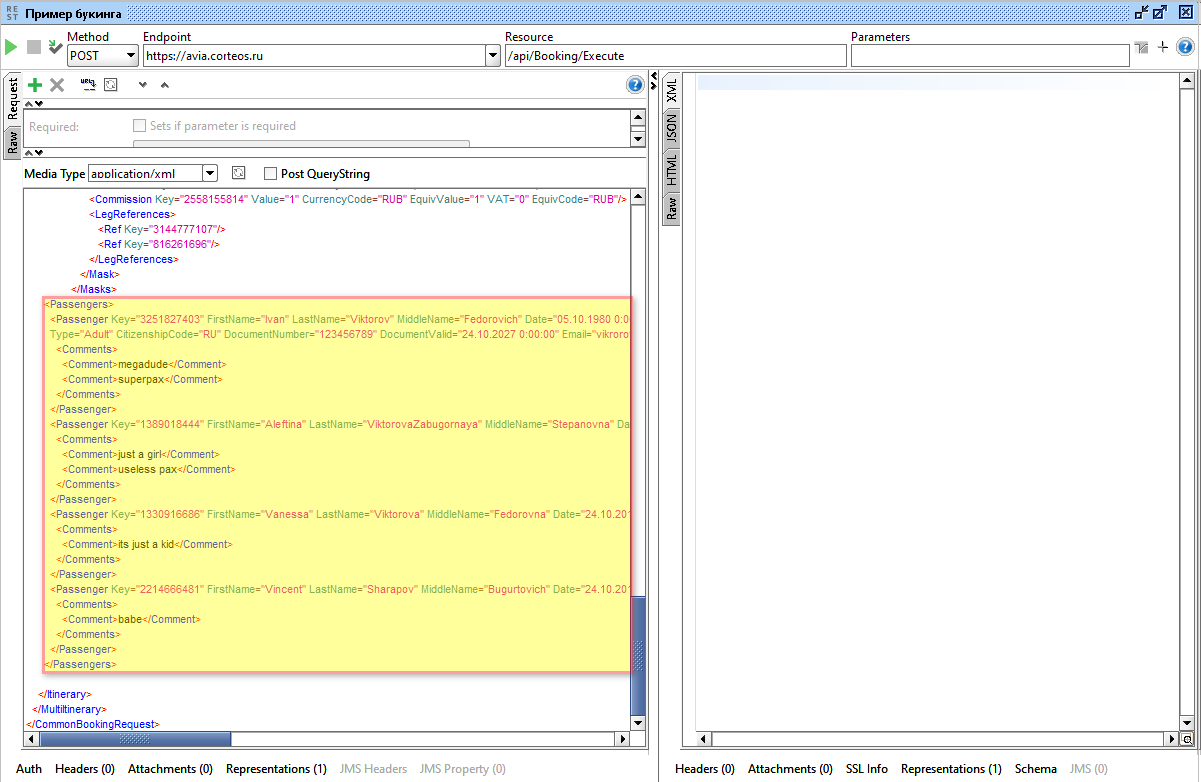This screenshot has width=1201, height=782.
Task: Submit the request with the green play button
Action: click(11, 47)
